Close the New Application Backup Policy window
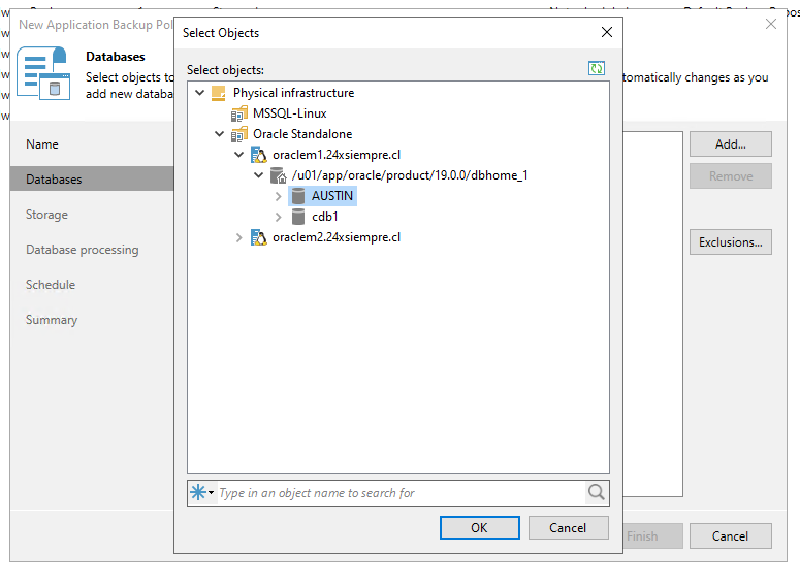This screenshot has height=586, width=800. [770, 24]
